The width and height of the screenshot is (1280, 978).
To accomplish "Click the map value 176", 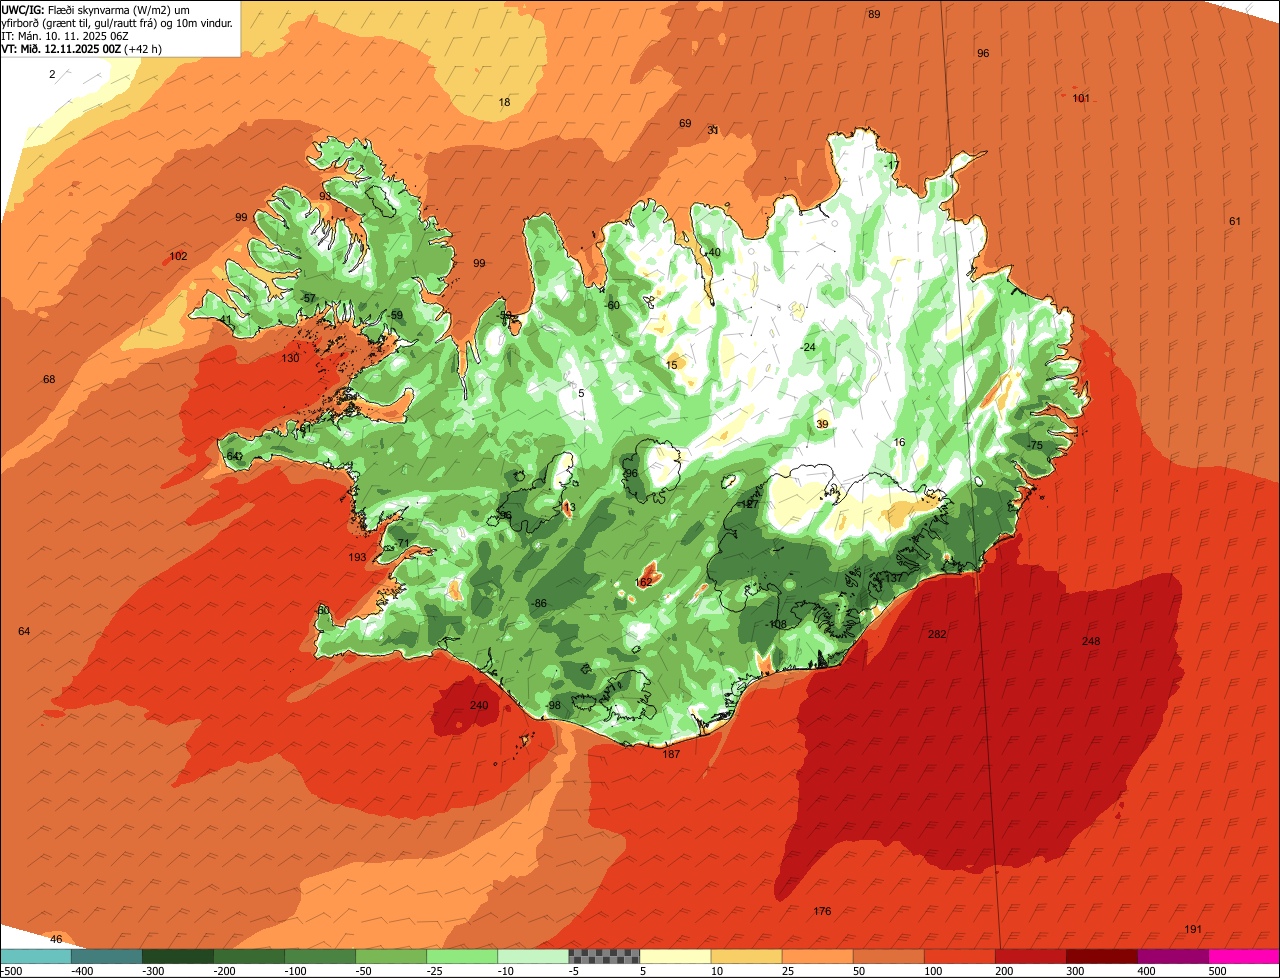I will pyautogui.click(x=822, y=911).
